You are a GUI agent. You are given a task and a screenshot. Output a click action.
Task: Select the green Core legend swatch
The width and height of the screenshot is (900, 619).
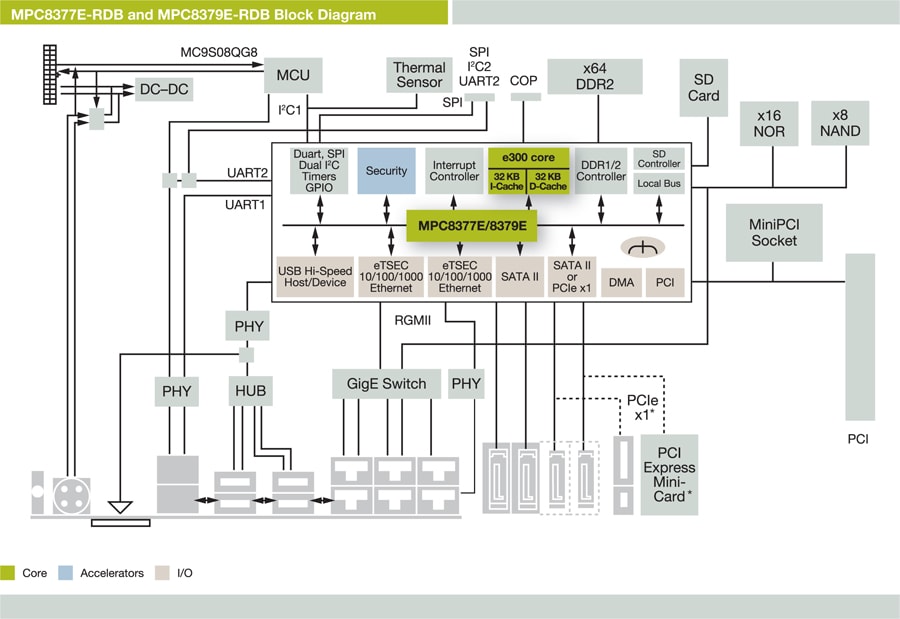pyautogui.click(x=8, y=573)
